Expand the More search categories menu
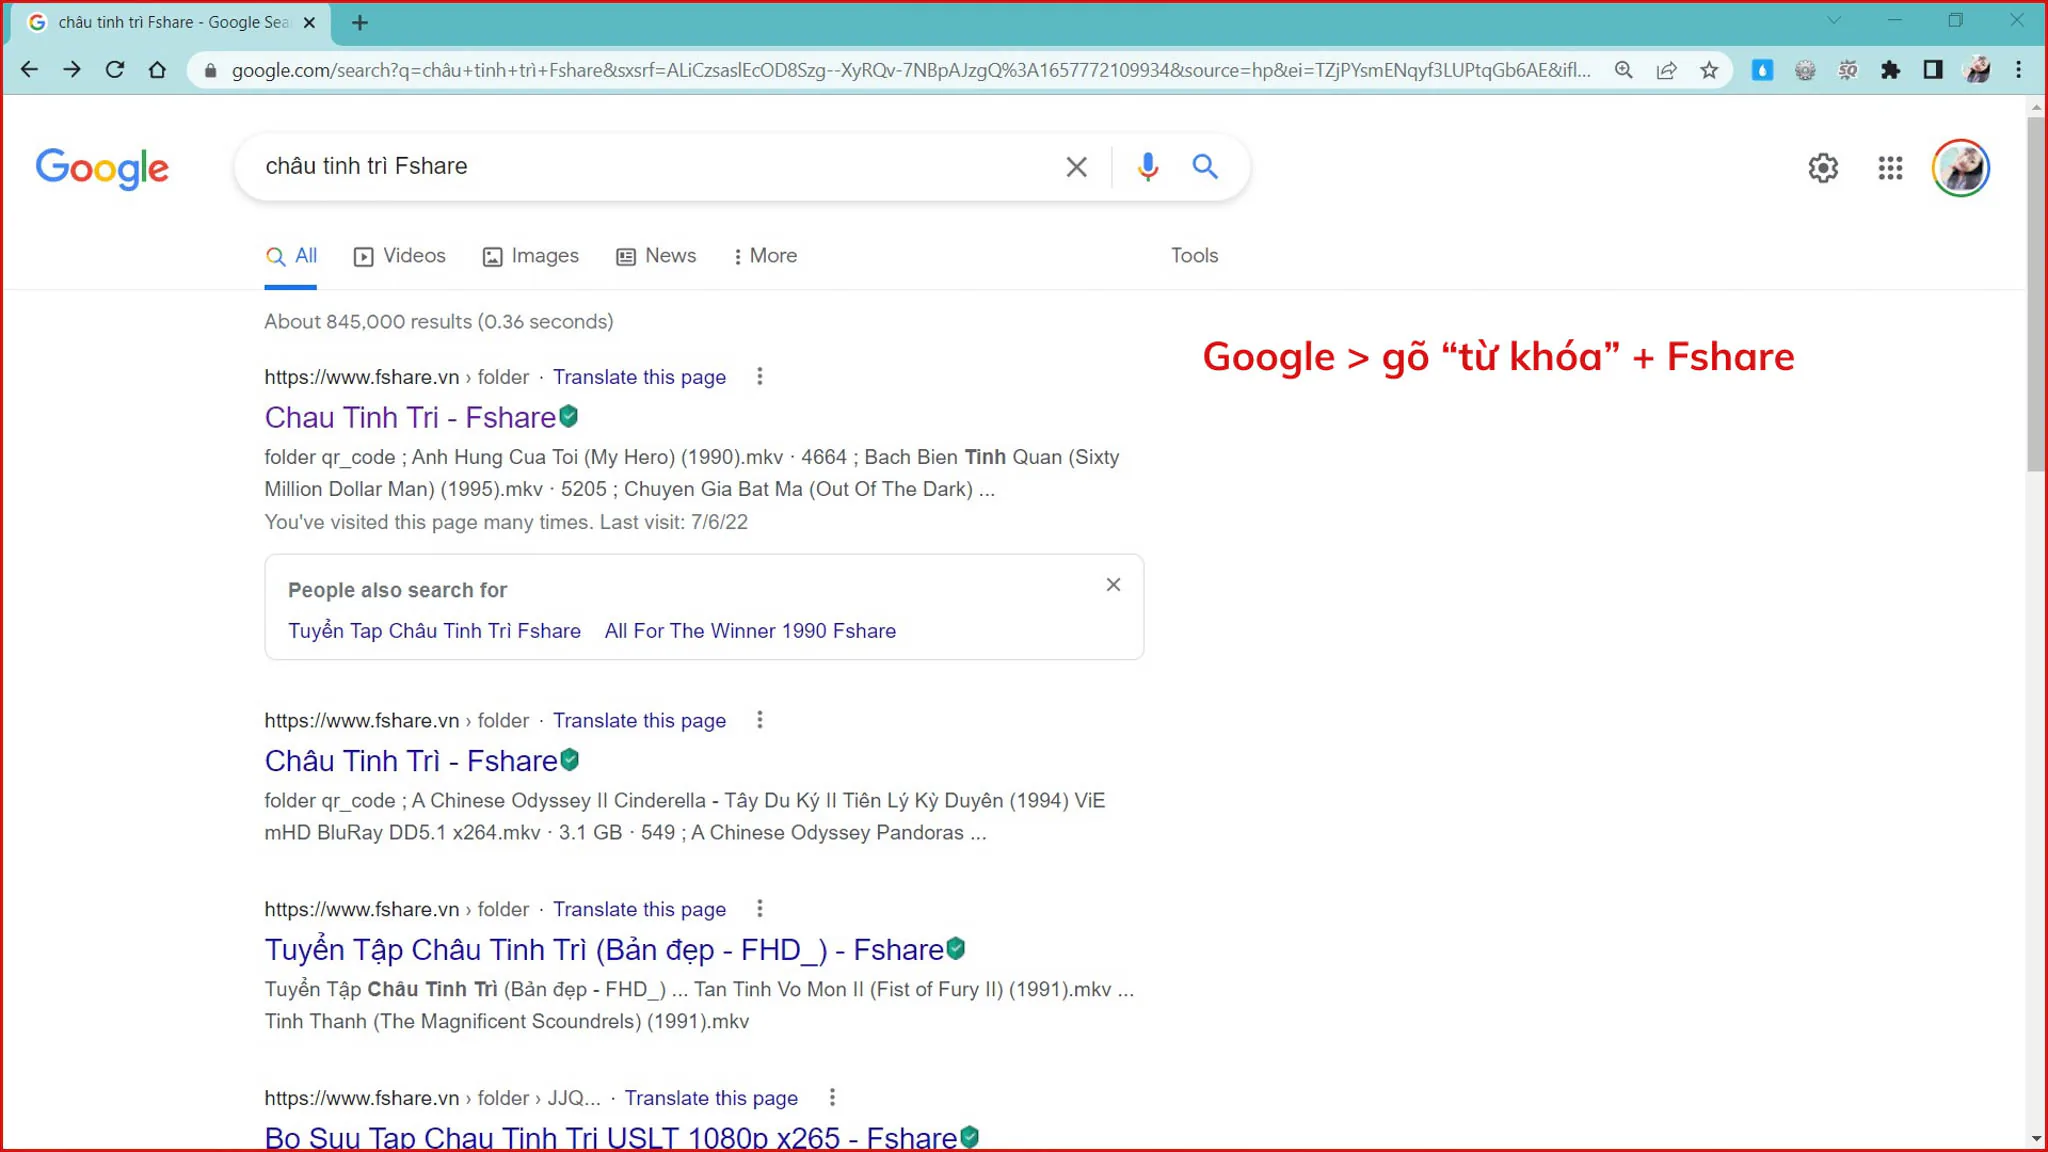Viewport: 2048px width, 1152px height. tap(765, 256)
